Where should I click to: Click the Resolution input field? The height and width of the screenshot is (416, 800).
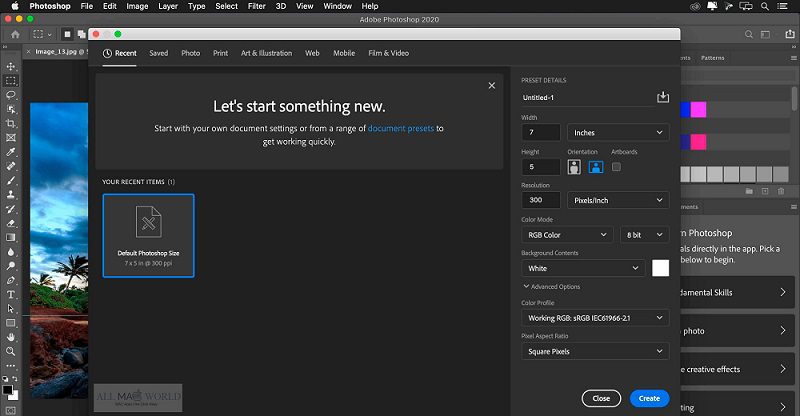tap(541, 200)
